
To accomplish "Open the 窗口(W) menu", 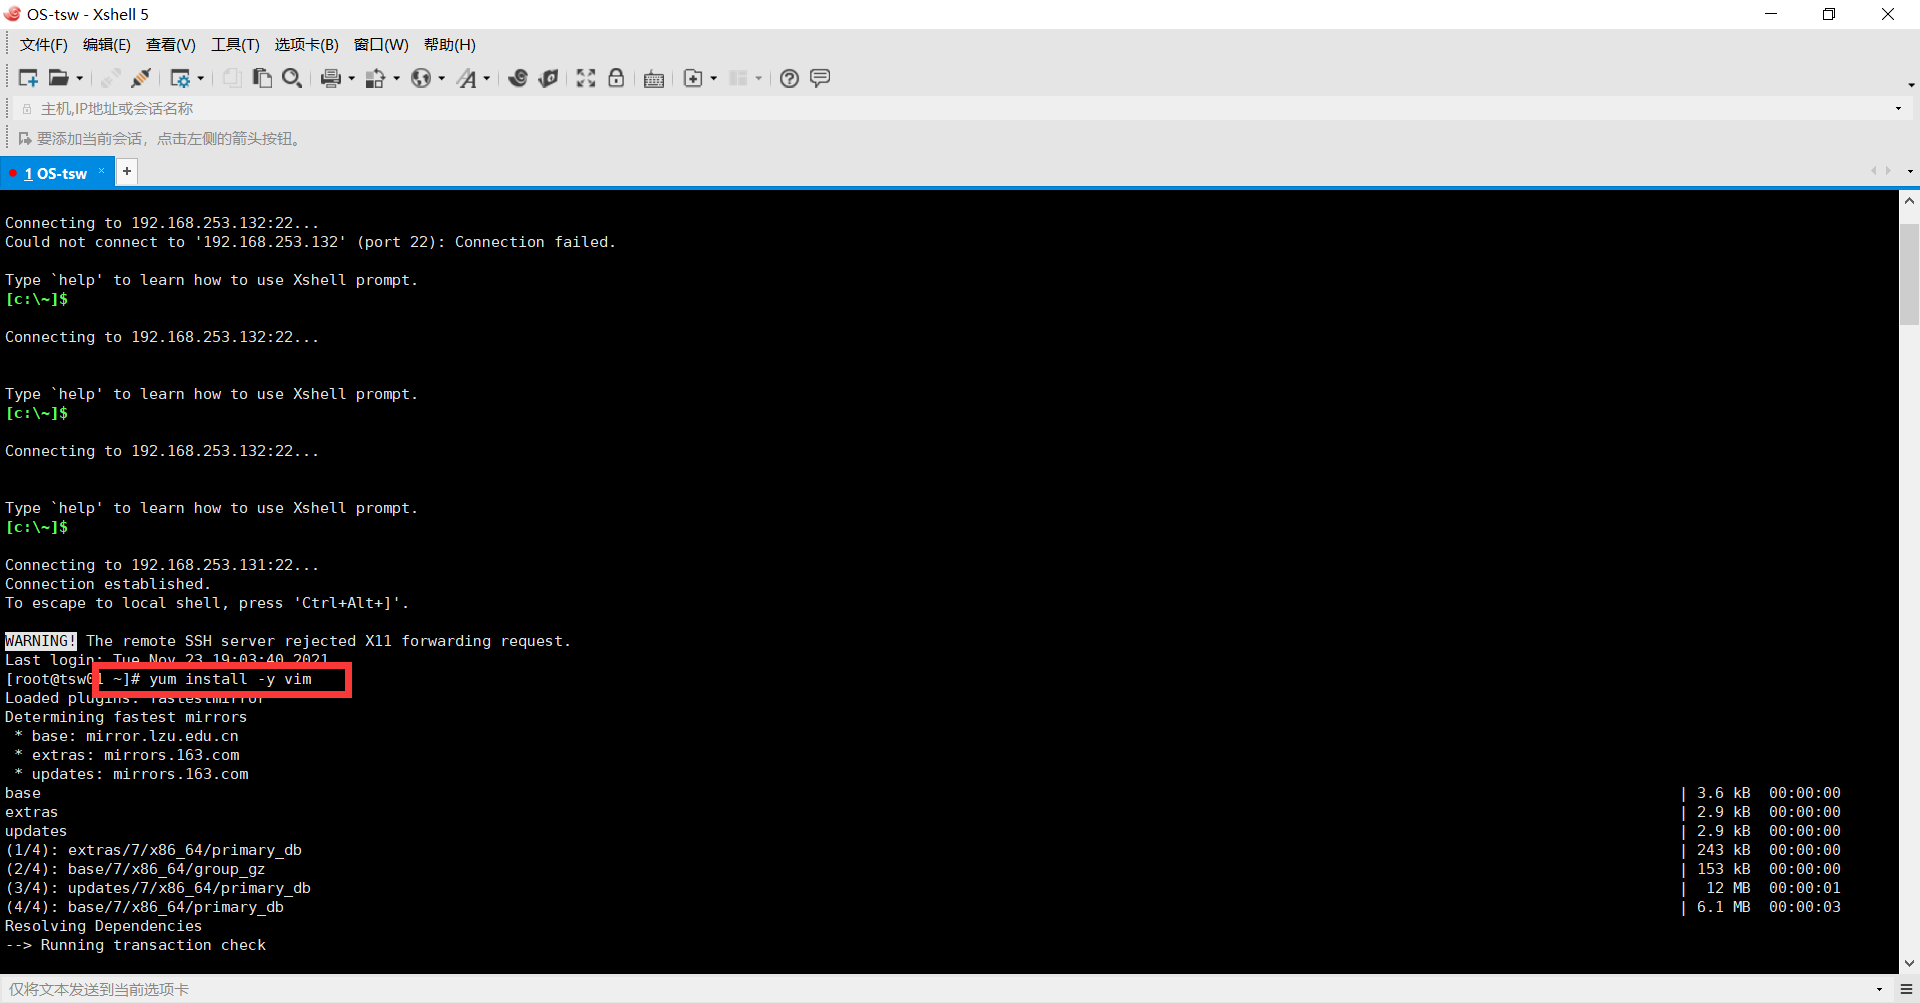I will point(381,44).
